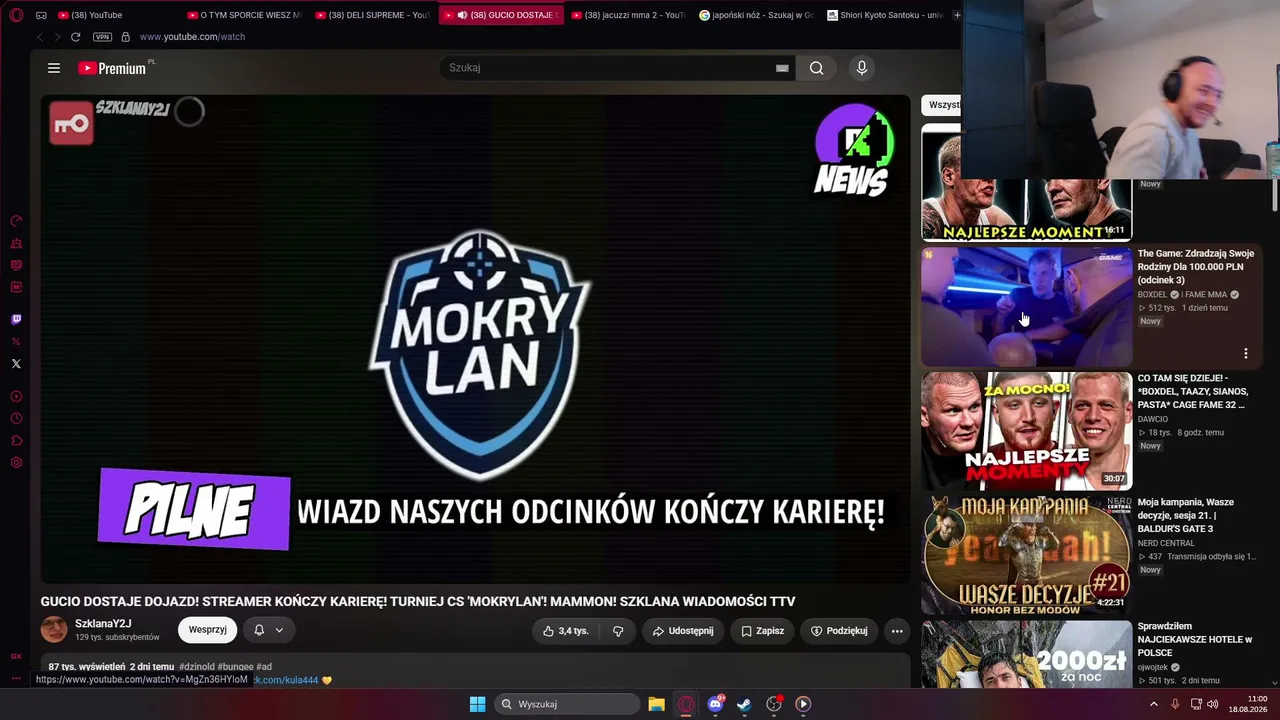
Task: Toggle the Opera VPN badge
Action: 102,37
